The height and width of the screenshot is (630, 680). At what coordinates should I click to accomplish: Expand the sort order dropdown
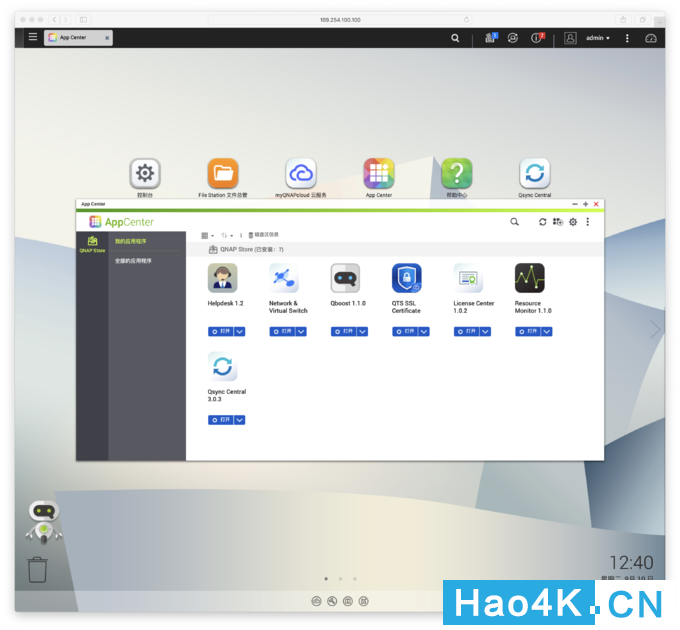pyautogui.click(x=227, y=235)
